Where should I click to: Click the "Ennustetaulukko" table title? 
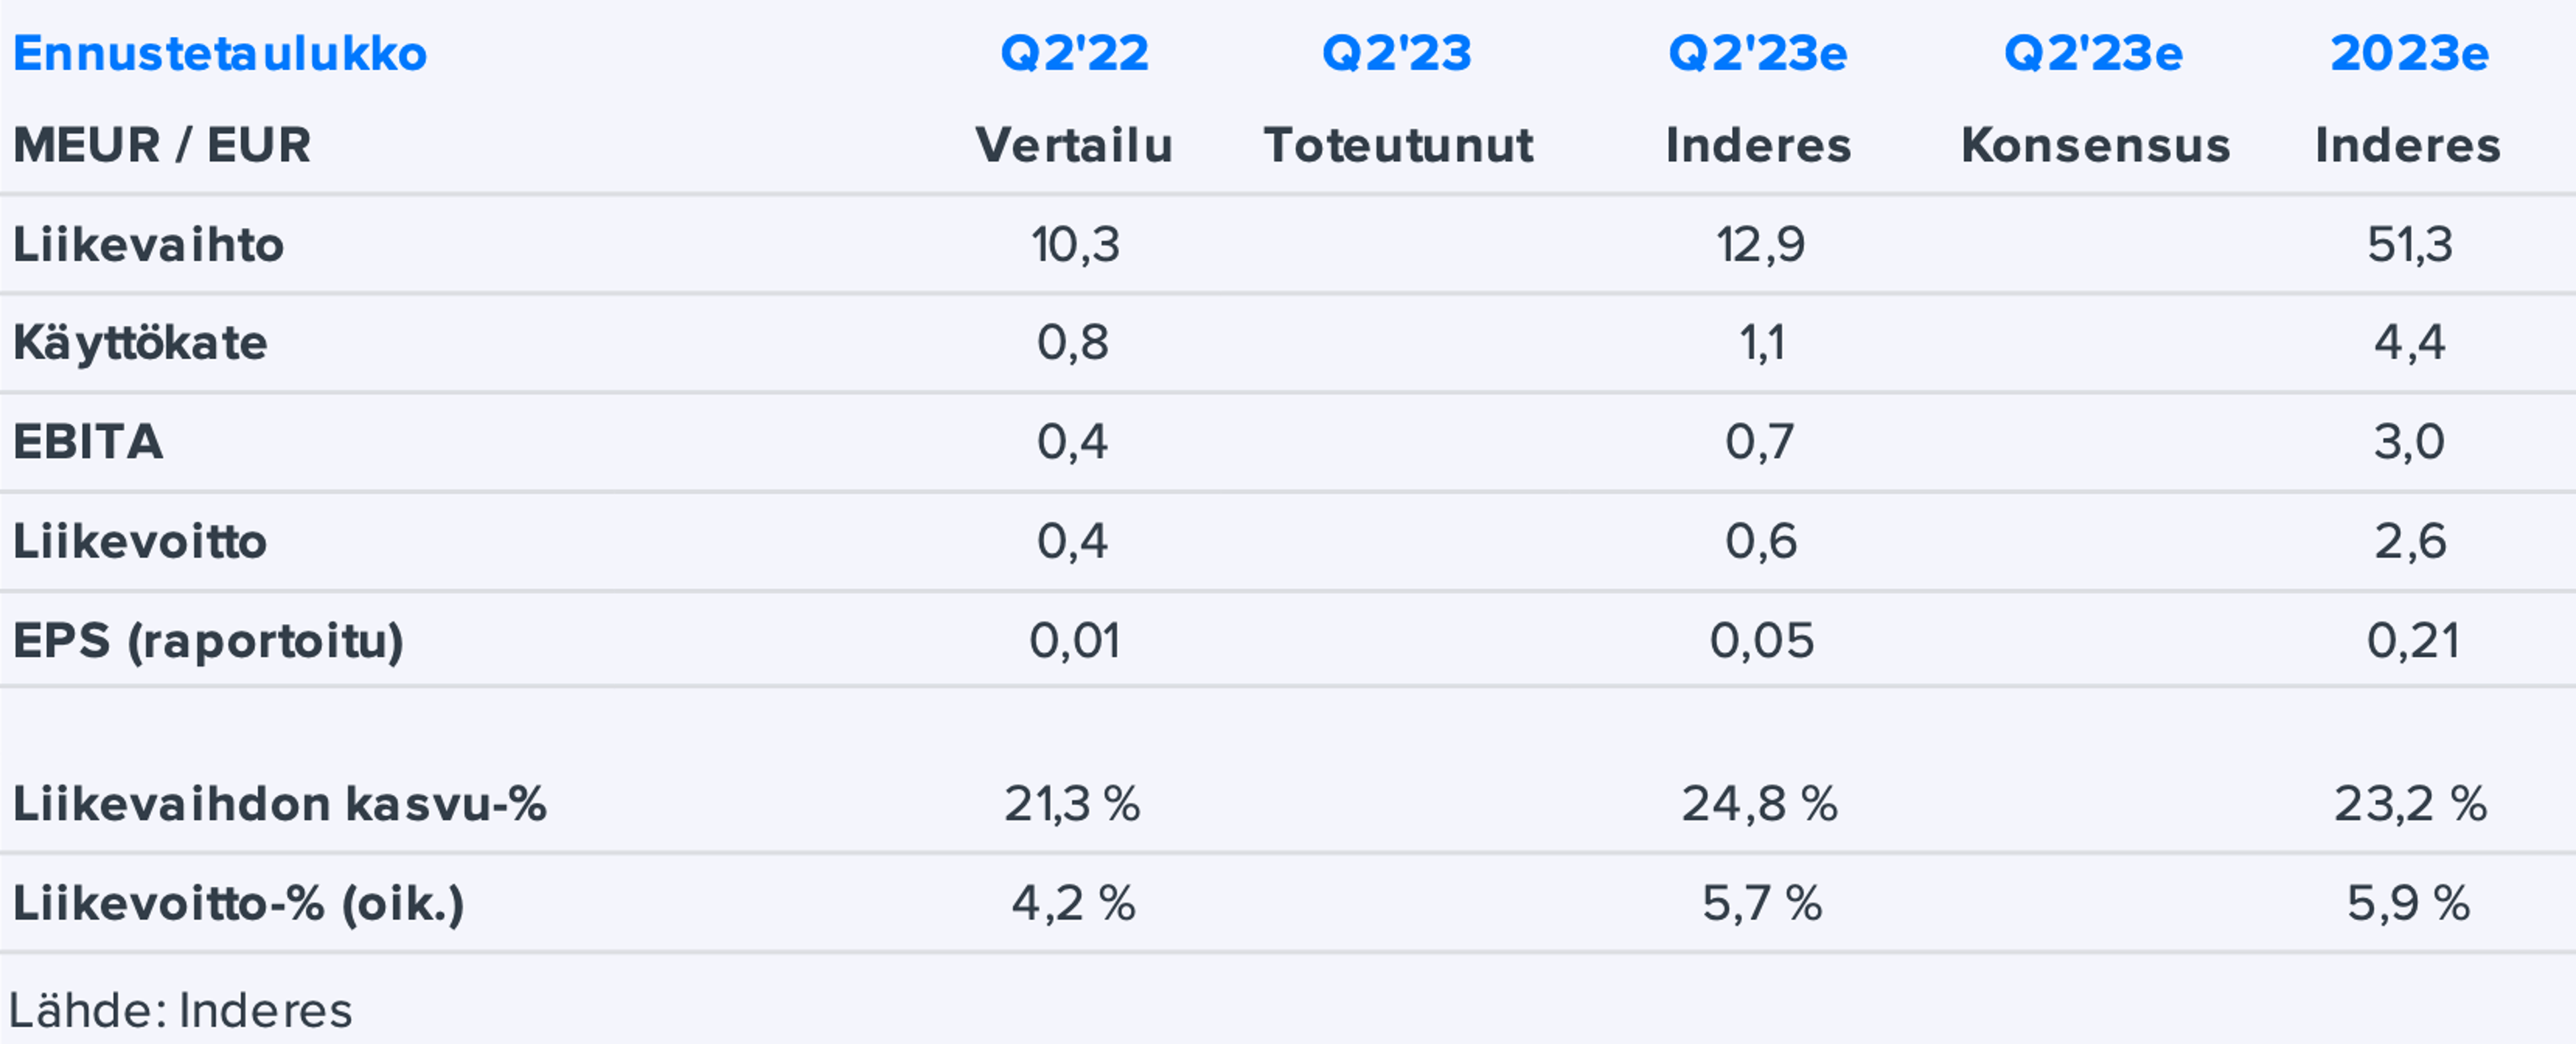point(220,54)
